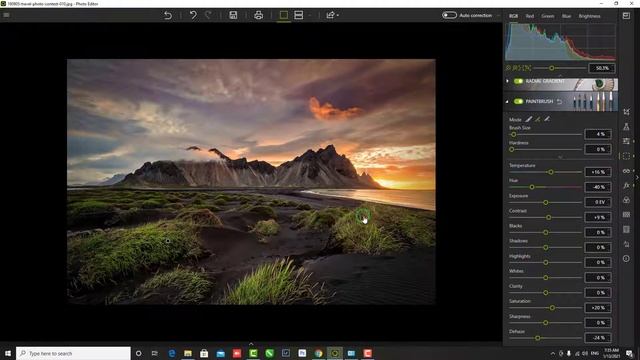Click the sunset mountain photo
640x360 pixels.
tap(251, 182)
